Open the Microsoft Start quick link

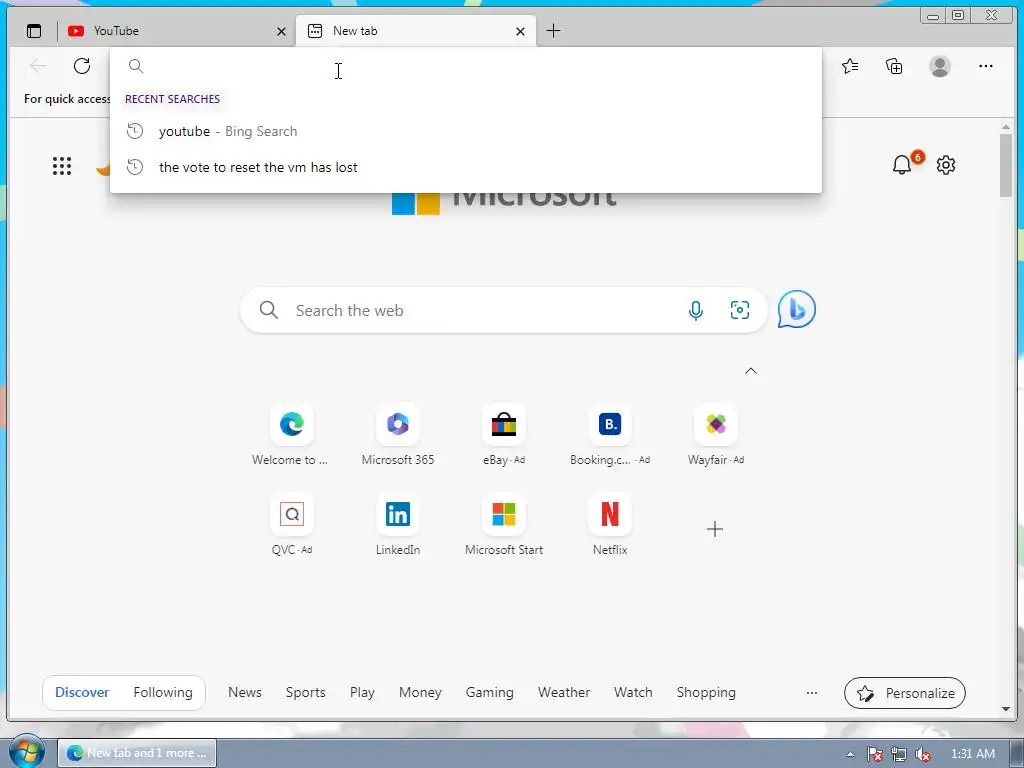504,525
